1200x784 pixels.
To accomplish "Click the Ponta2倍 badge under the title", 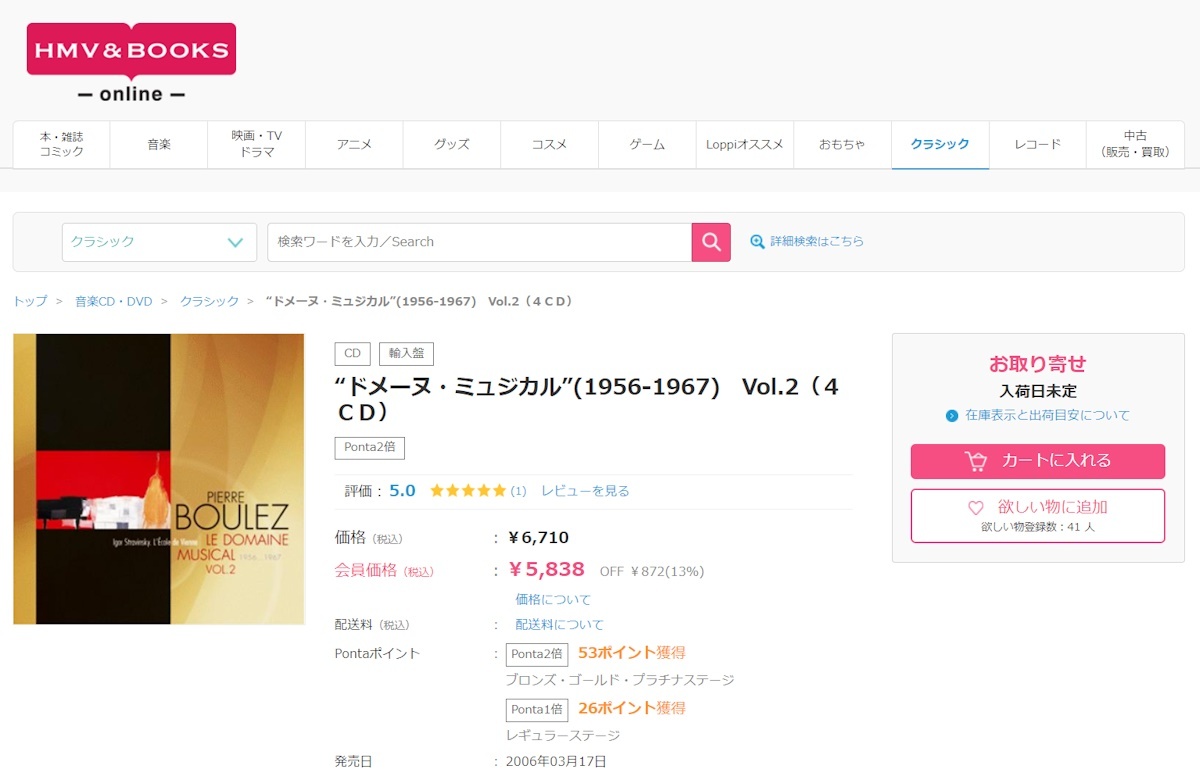I will pos(370,448).
